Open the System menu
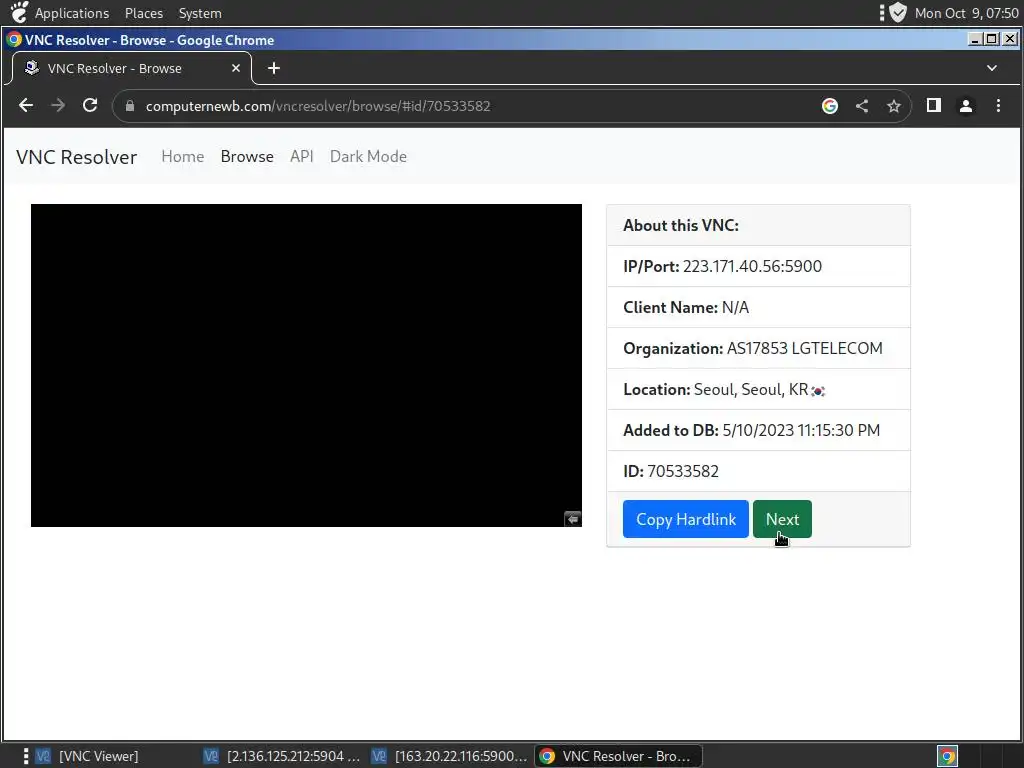Image resolution: width=1024 pixels, height=768 pixels. pos(200,13)
